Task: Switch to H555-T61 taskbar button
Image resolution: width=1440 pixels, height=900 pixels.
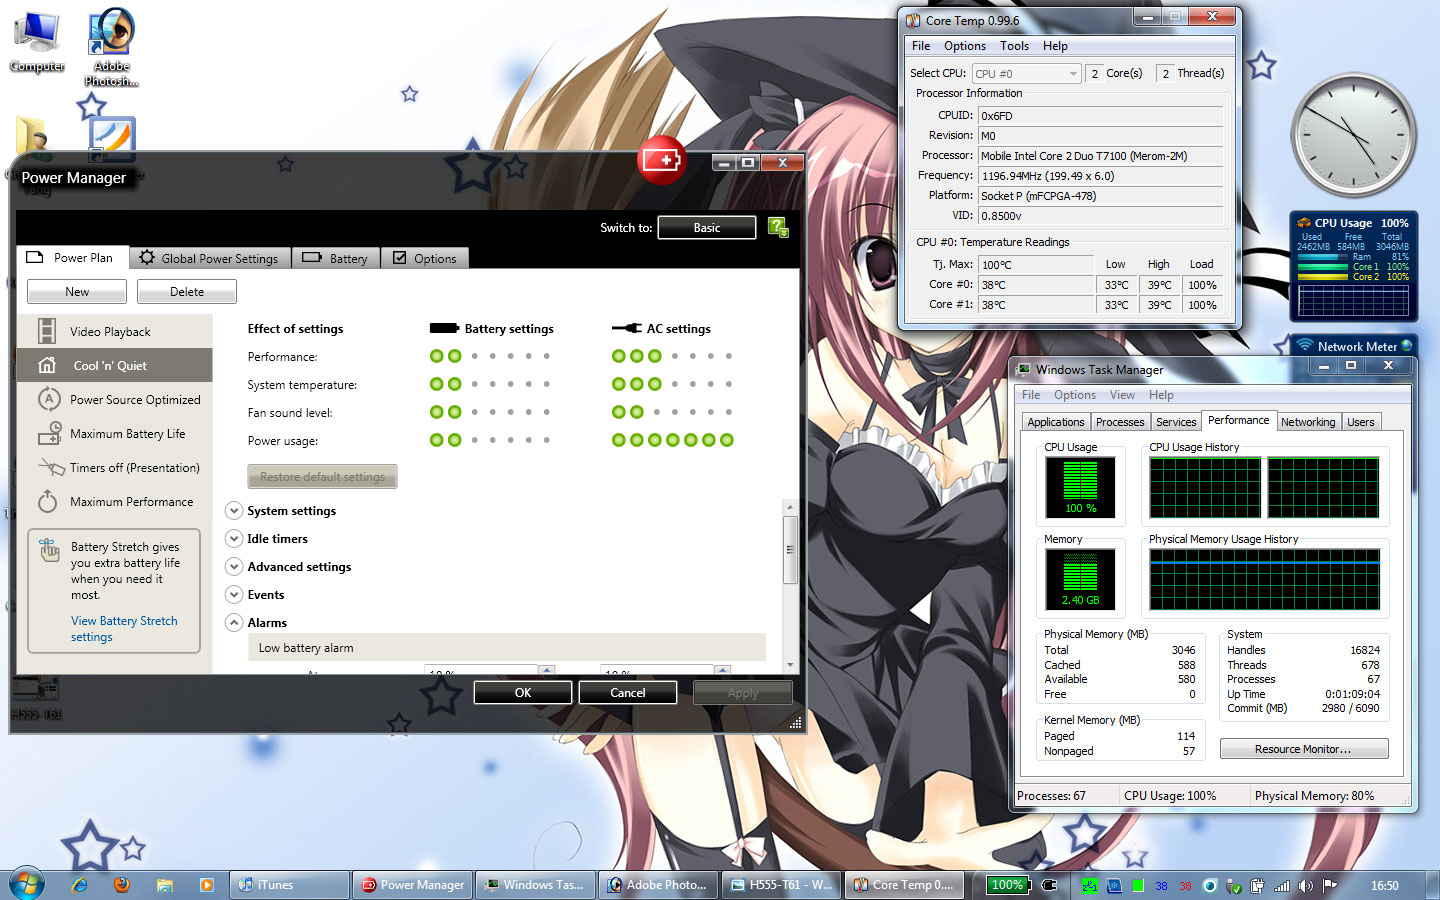Action: (x=781, y=885)
